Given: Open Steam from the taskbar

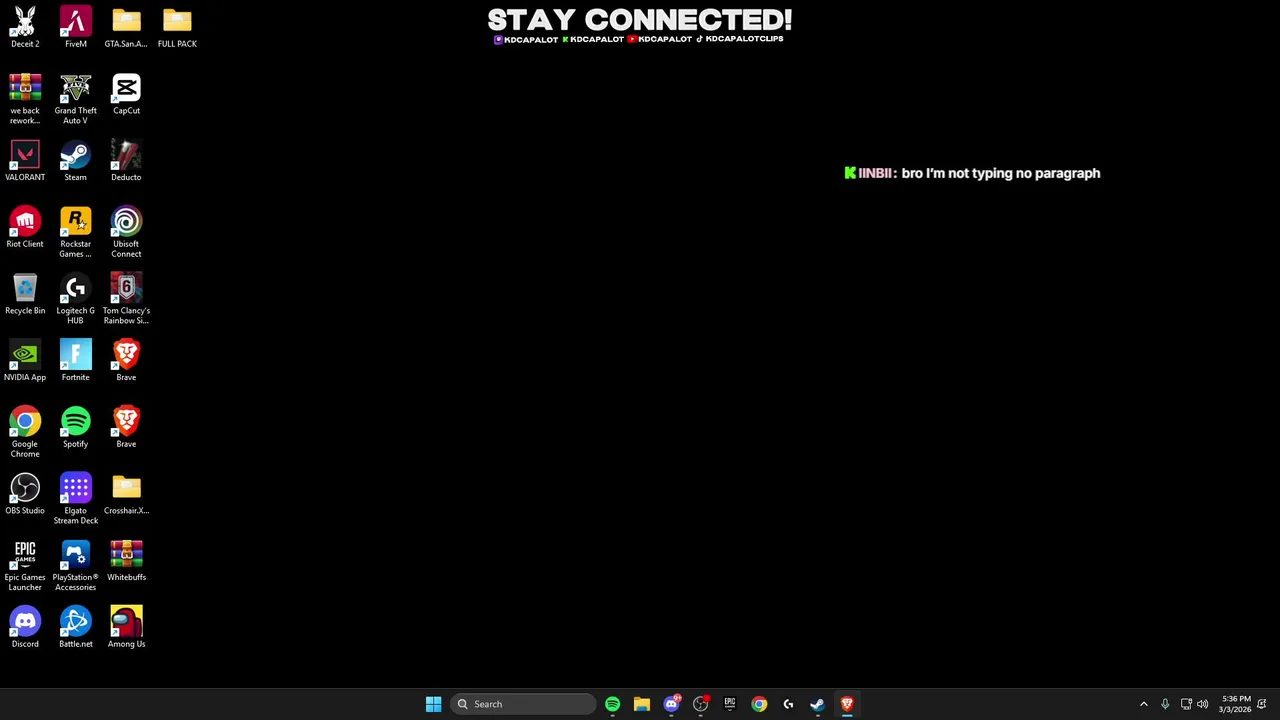Looking at the screenshot, I should point(817,704).
